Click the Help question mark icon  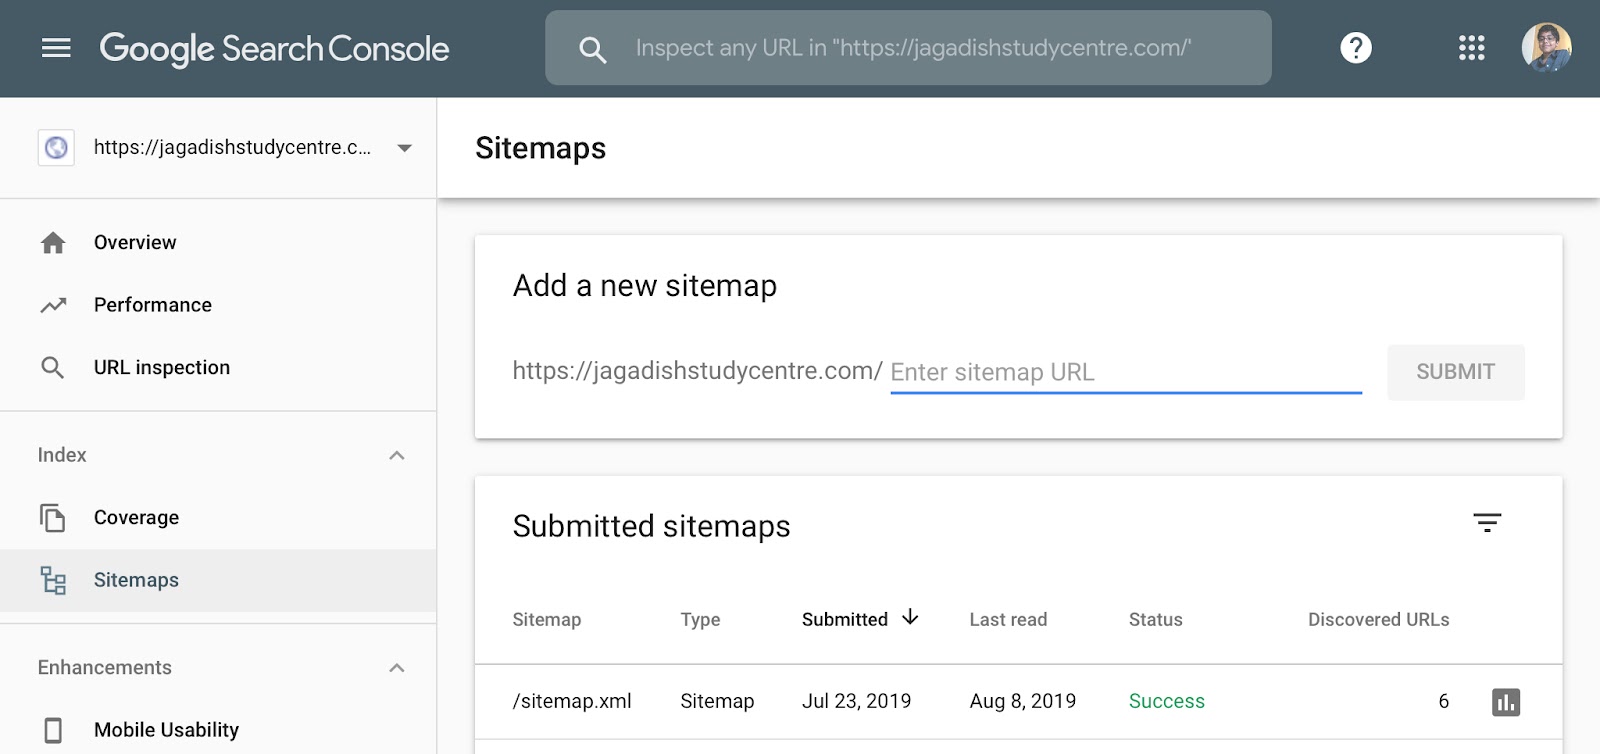tap(1355, 48)
